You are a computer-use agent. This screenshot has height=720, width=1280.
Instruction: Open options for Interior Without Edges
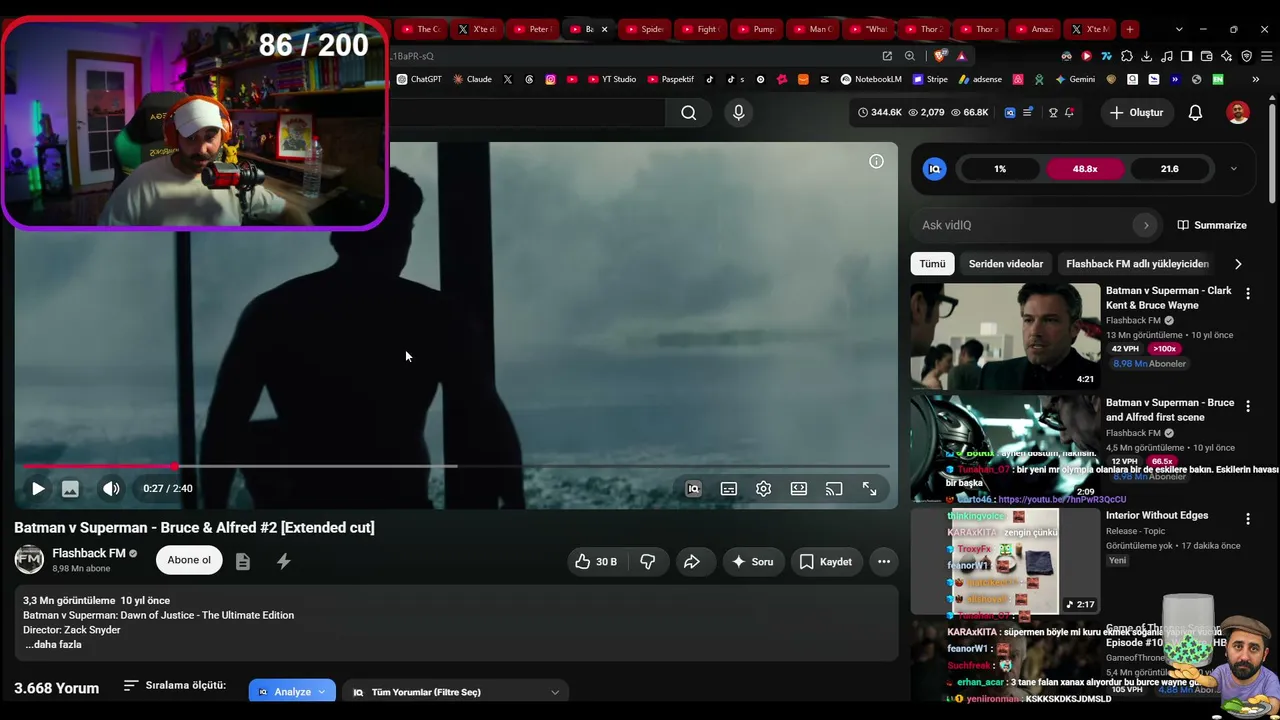1247,519
